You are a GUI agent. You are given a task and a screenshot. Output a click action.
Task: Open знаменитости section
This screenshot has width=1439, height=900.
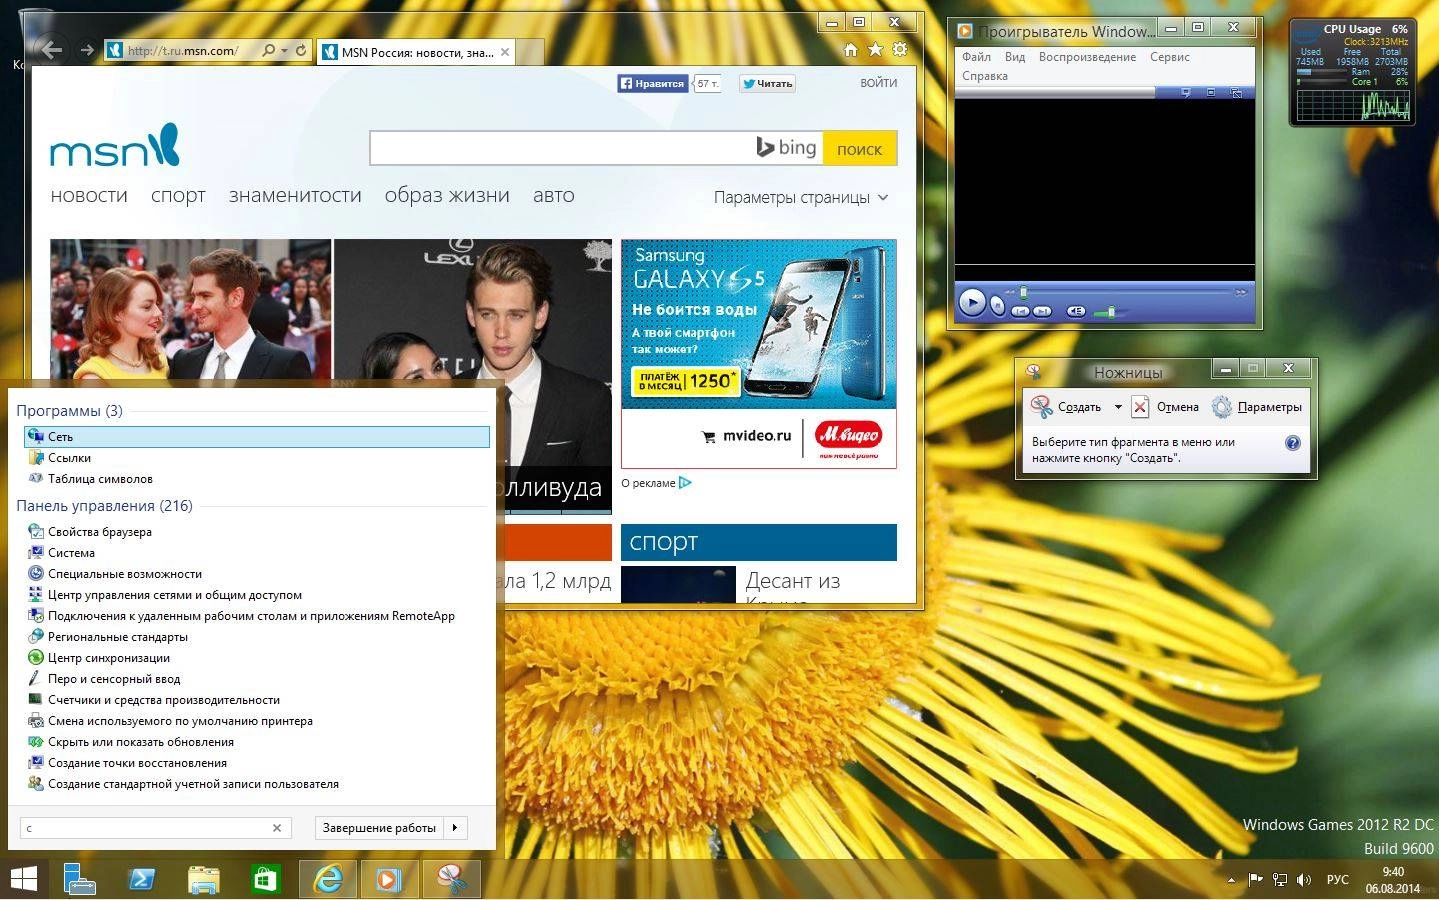coord(295,196)
